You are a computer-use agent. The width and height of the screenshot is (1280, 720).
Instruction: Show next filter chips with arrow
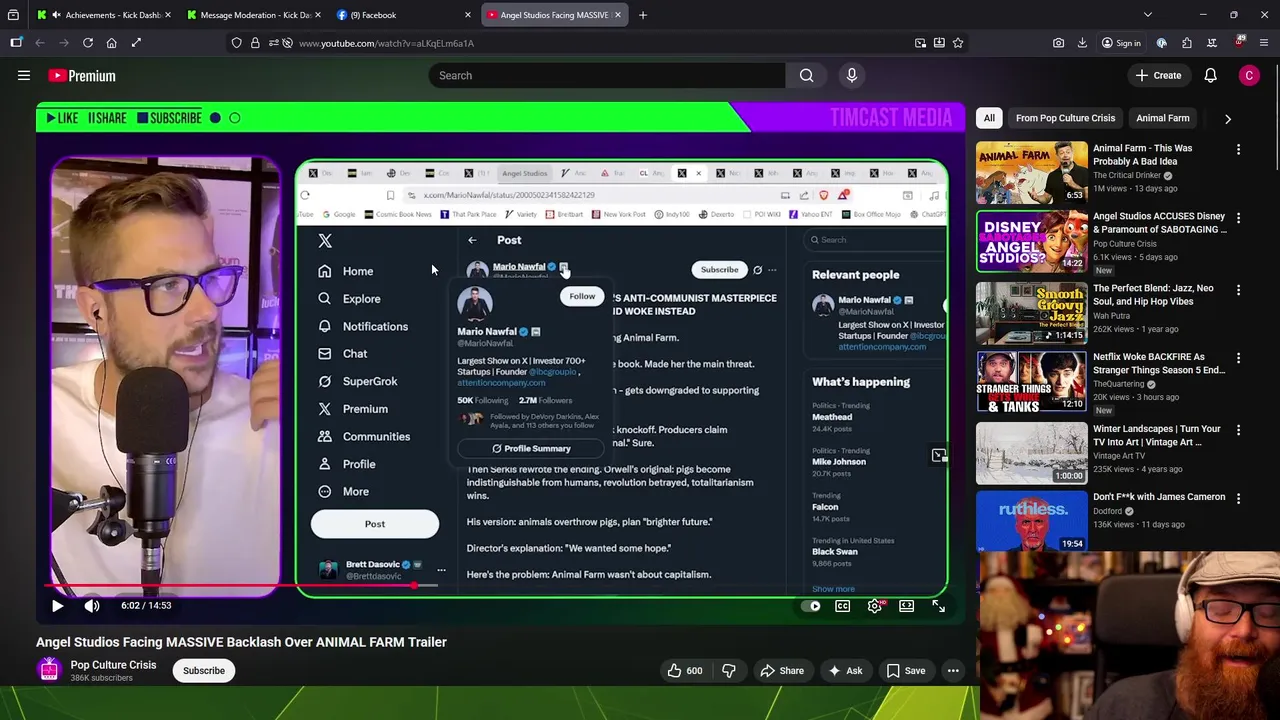pos(1227,118)
